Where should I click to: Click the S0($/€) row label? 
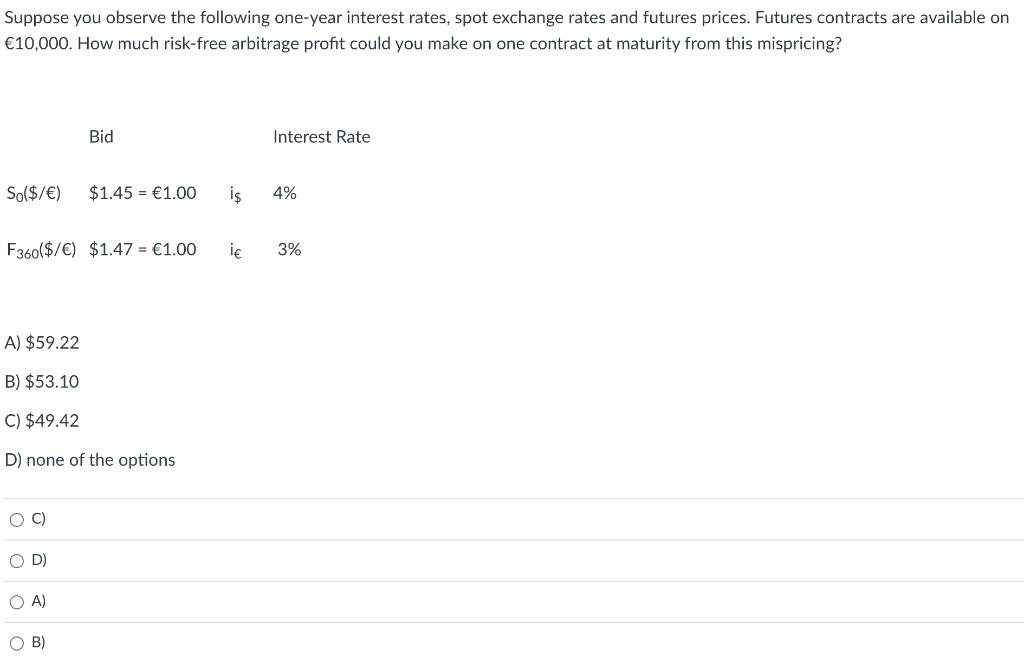tap(34, 194)
